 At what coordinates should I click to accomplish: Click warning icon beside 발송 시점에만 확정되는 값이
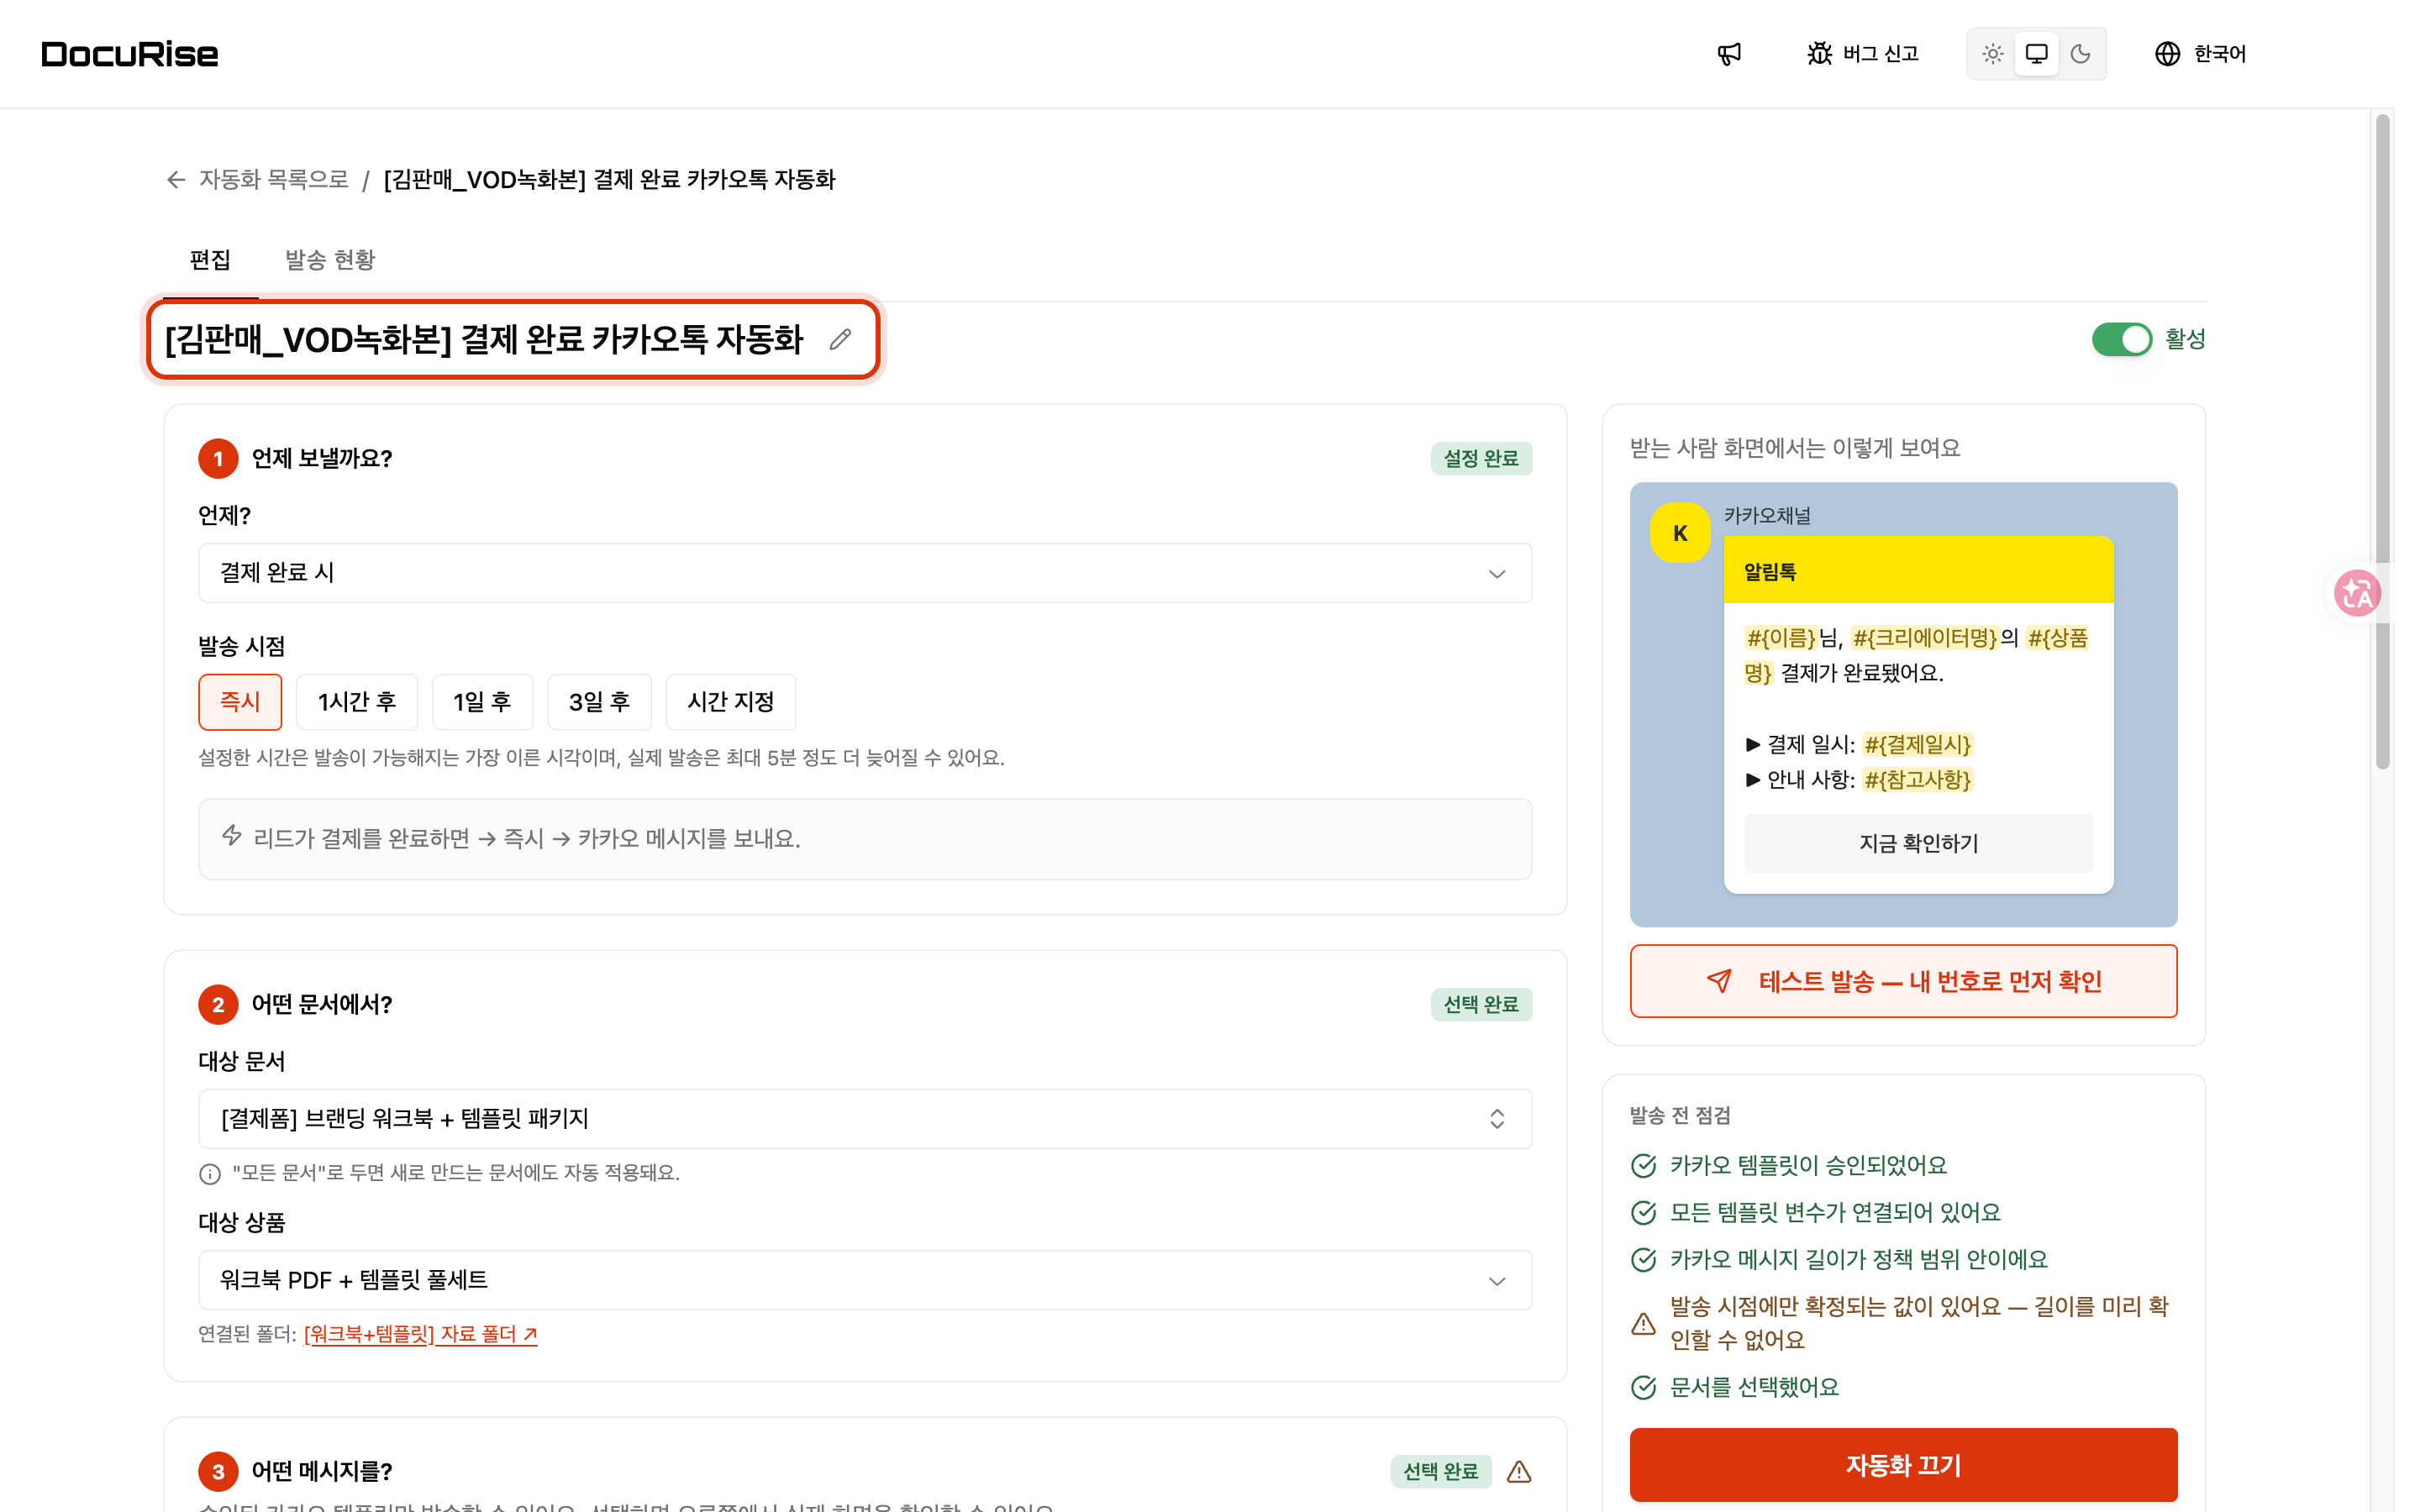click(1643, 1324)
